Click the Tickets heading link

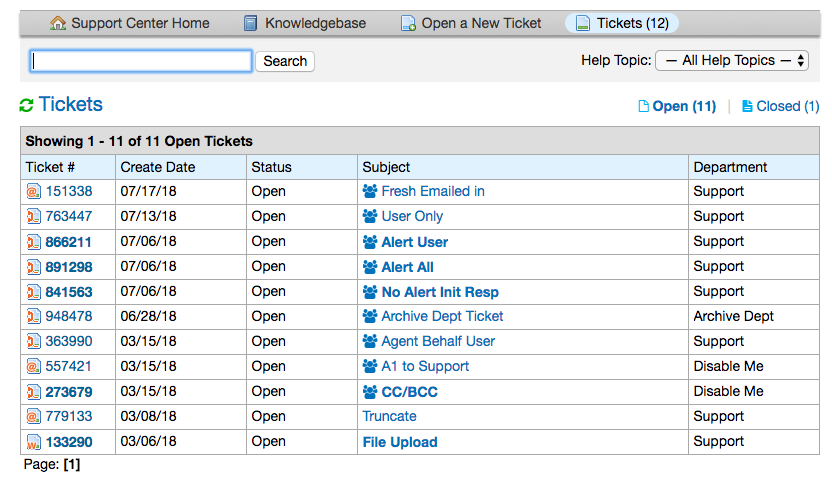(71, 105)
